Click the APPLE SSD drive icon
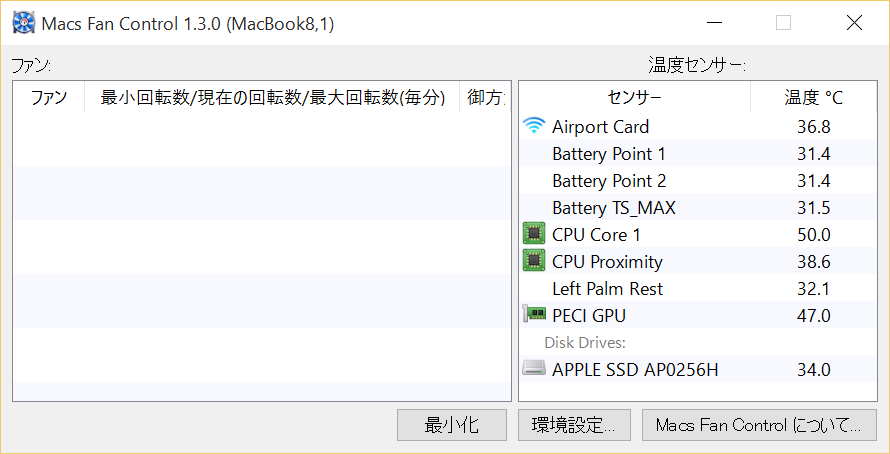The width and height of the screenshot is (890, 454). [534, 368]
